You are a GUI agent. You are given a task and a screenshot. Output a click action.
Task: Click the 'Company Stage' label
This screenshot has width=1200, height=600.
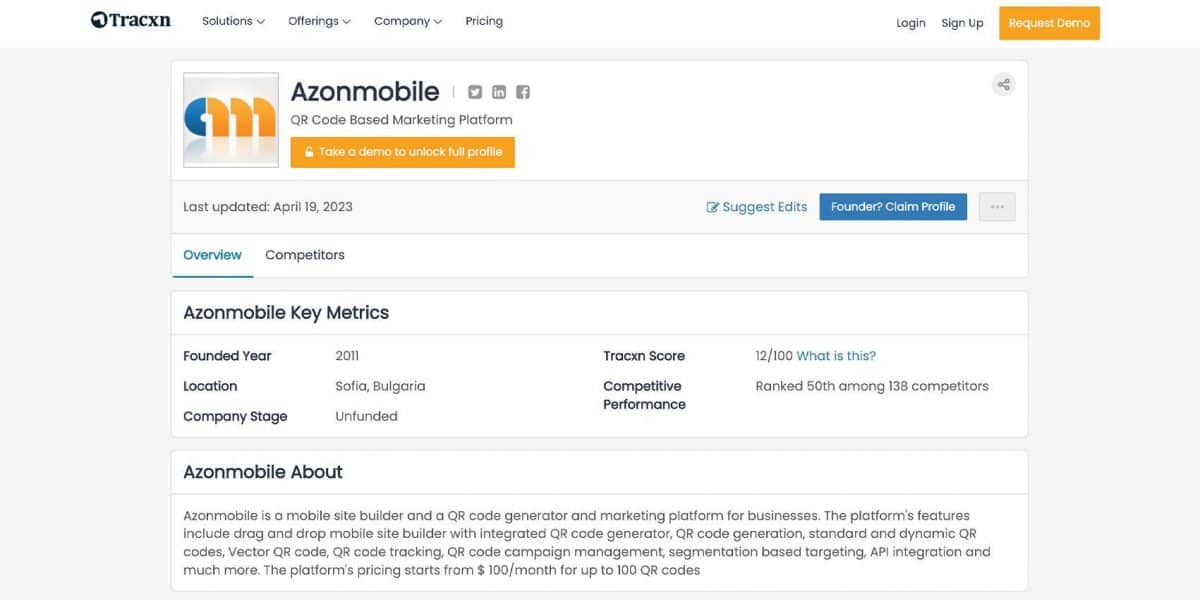pyautogui.click(x=235, y=417)
